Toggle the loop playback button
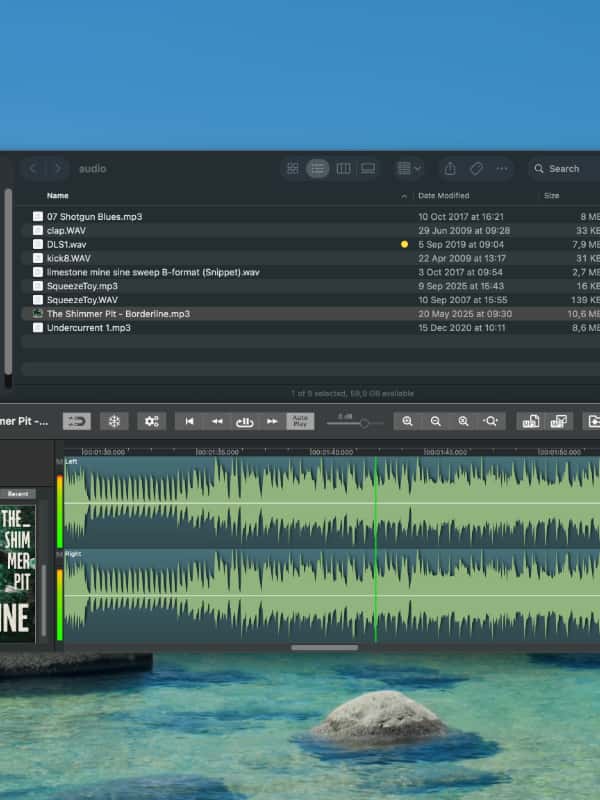Viewport: 600px width, 800px height. 77,422
